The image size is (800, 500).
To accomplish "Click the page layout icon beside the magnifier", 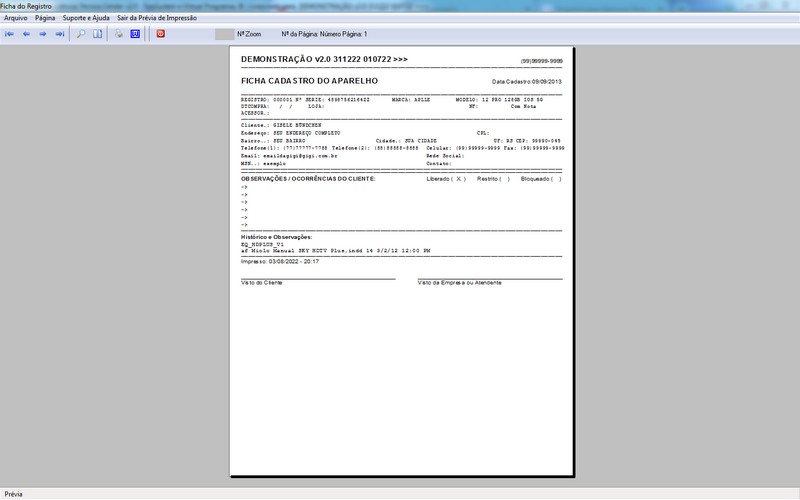I will pos(98,34).
